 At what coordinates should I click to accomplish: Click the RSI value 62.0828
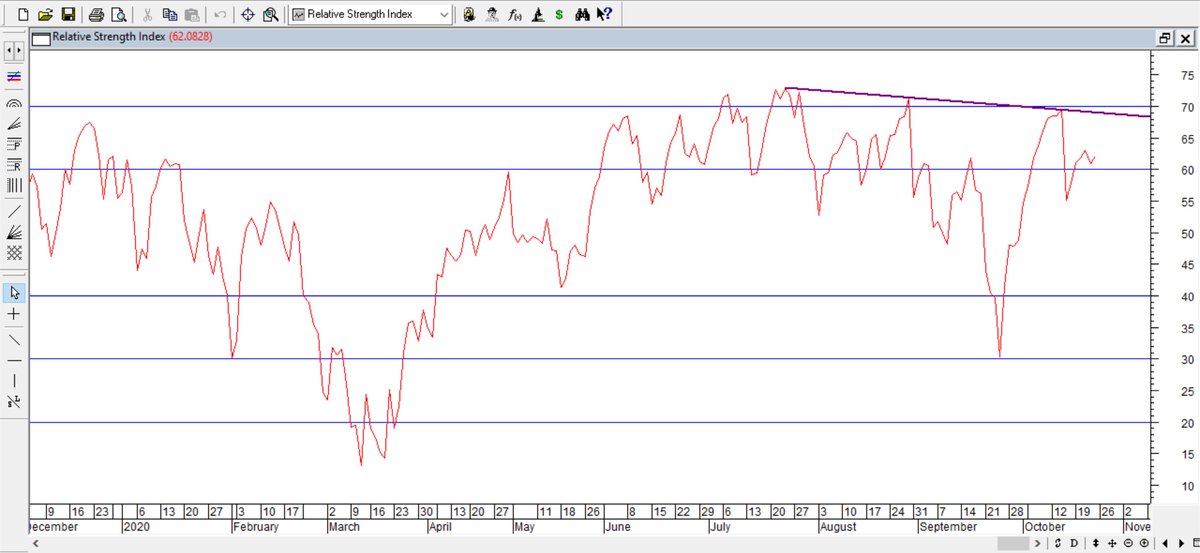pos(190,38)
